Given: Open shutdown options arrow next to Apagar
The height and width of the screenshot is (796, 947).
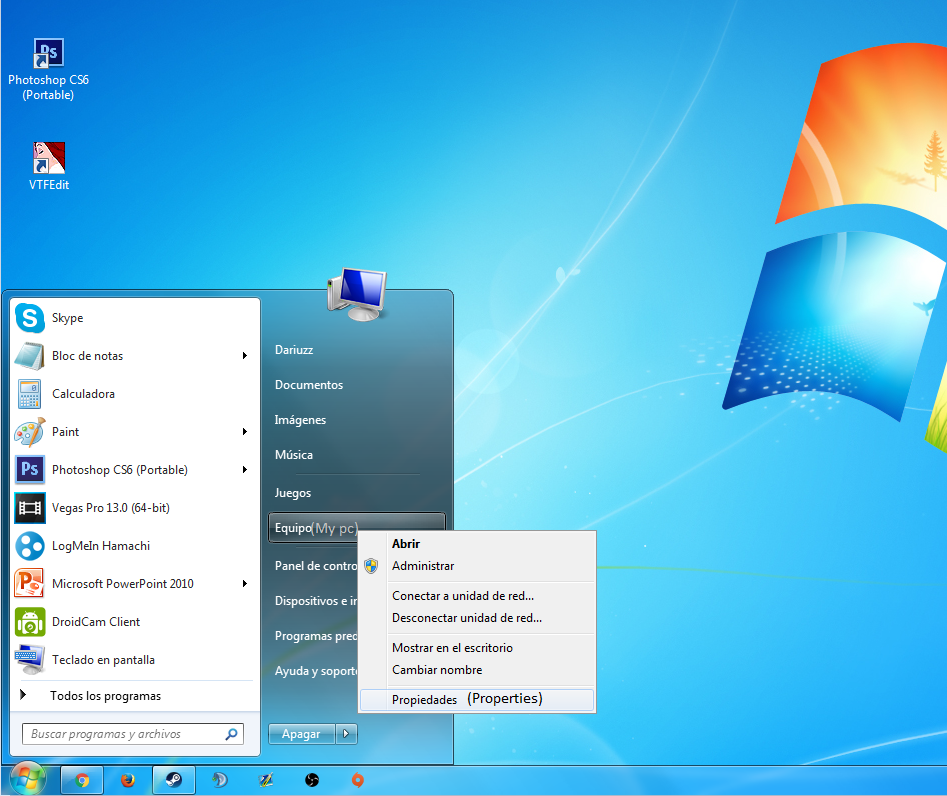Looking at the screenshot, I should pyautogui.click(x=346, y=734).
